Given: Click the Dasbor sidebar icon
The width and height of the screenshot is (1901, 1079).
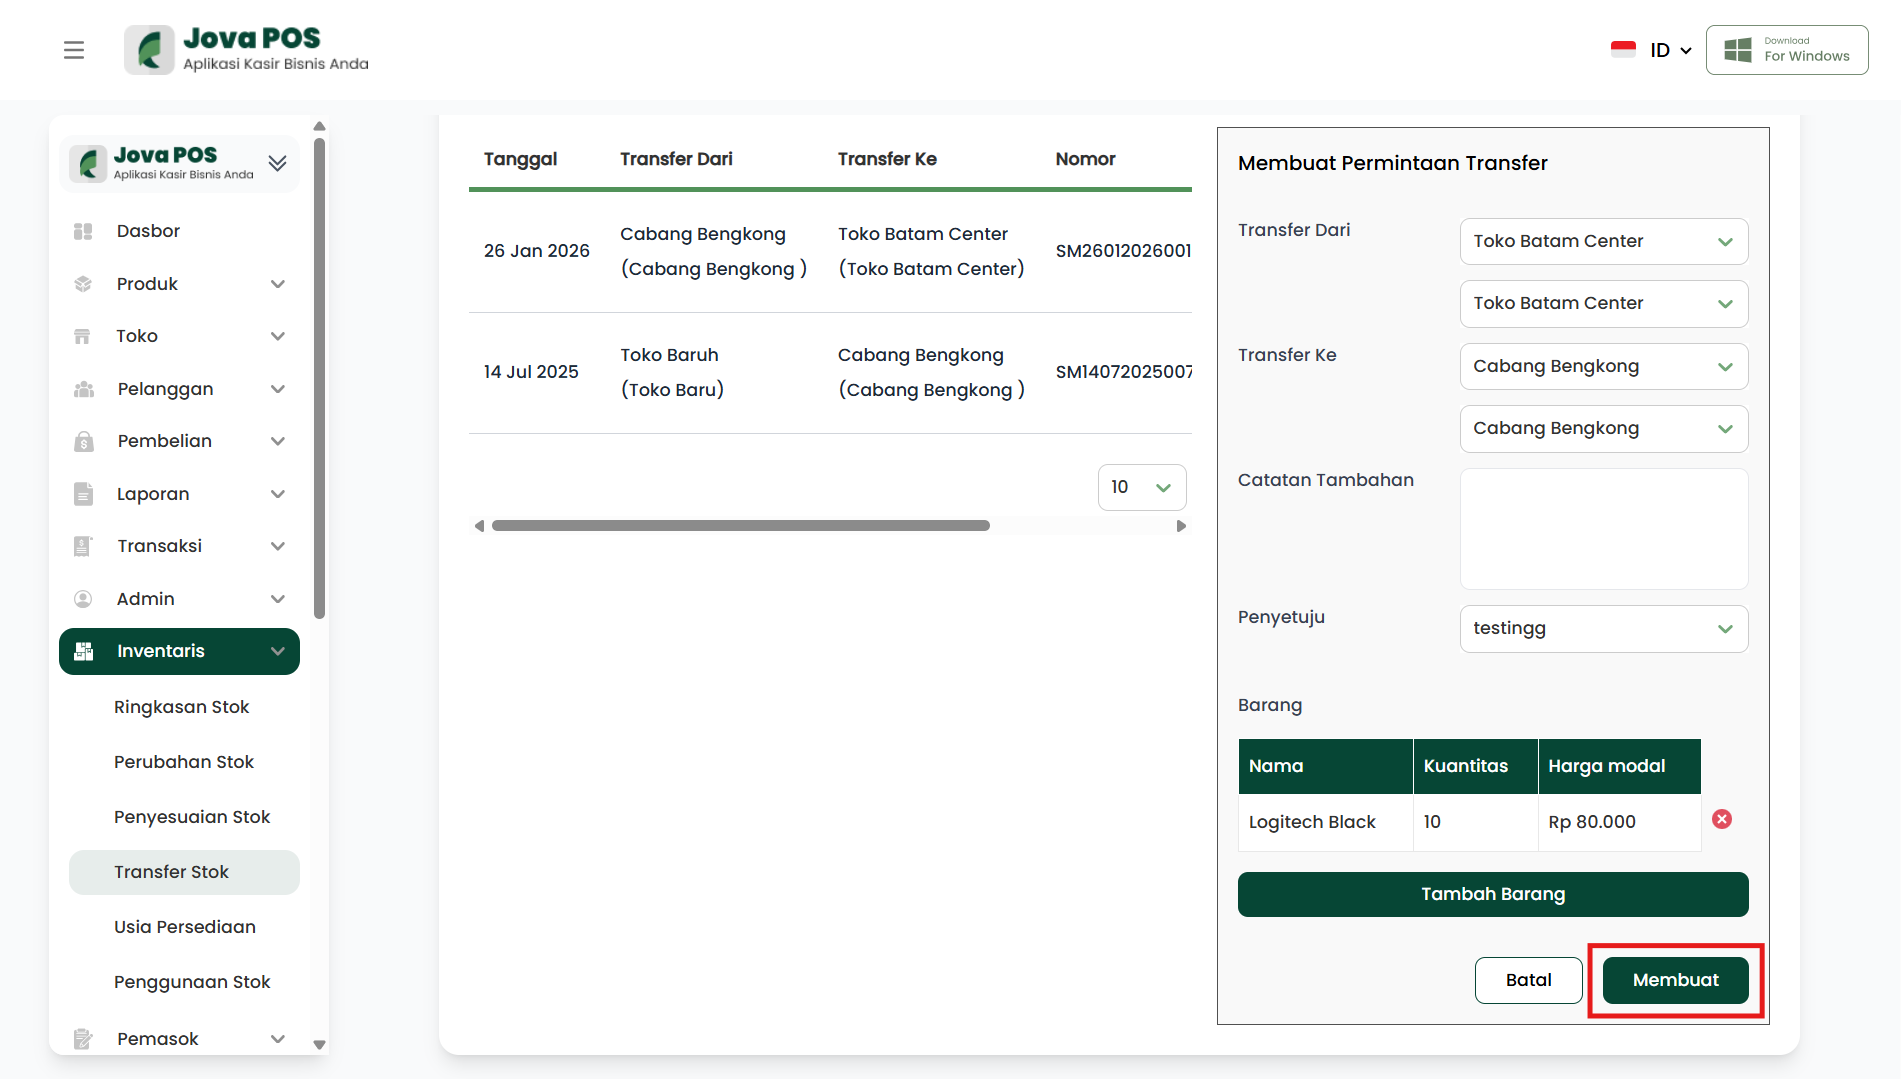Looking at the screenshot, I should (83, 231).
